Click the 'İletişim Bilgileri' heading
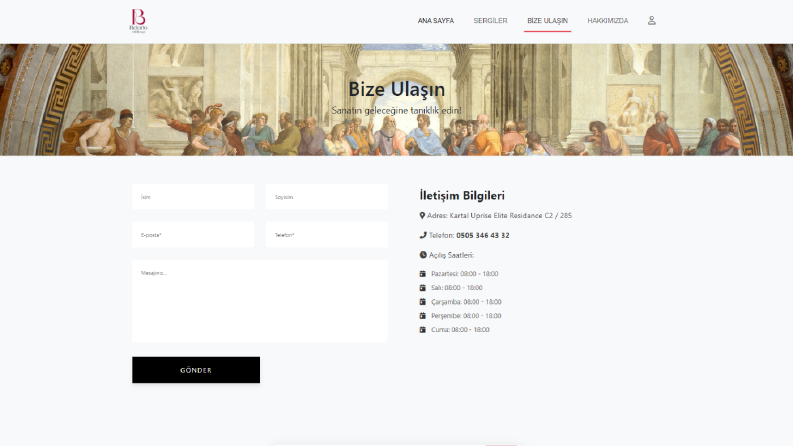793x446 pixels. click(462, 195)
